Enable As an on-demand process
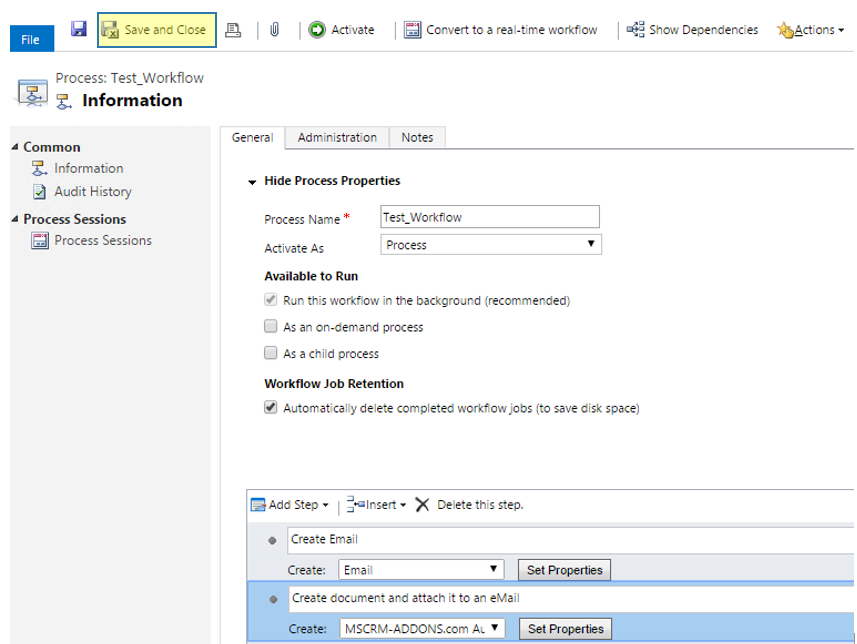 (x=269, y=327)
